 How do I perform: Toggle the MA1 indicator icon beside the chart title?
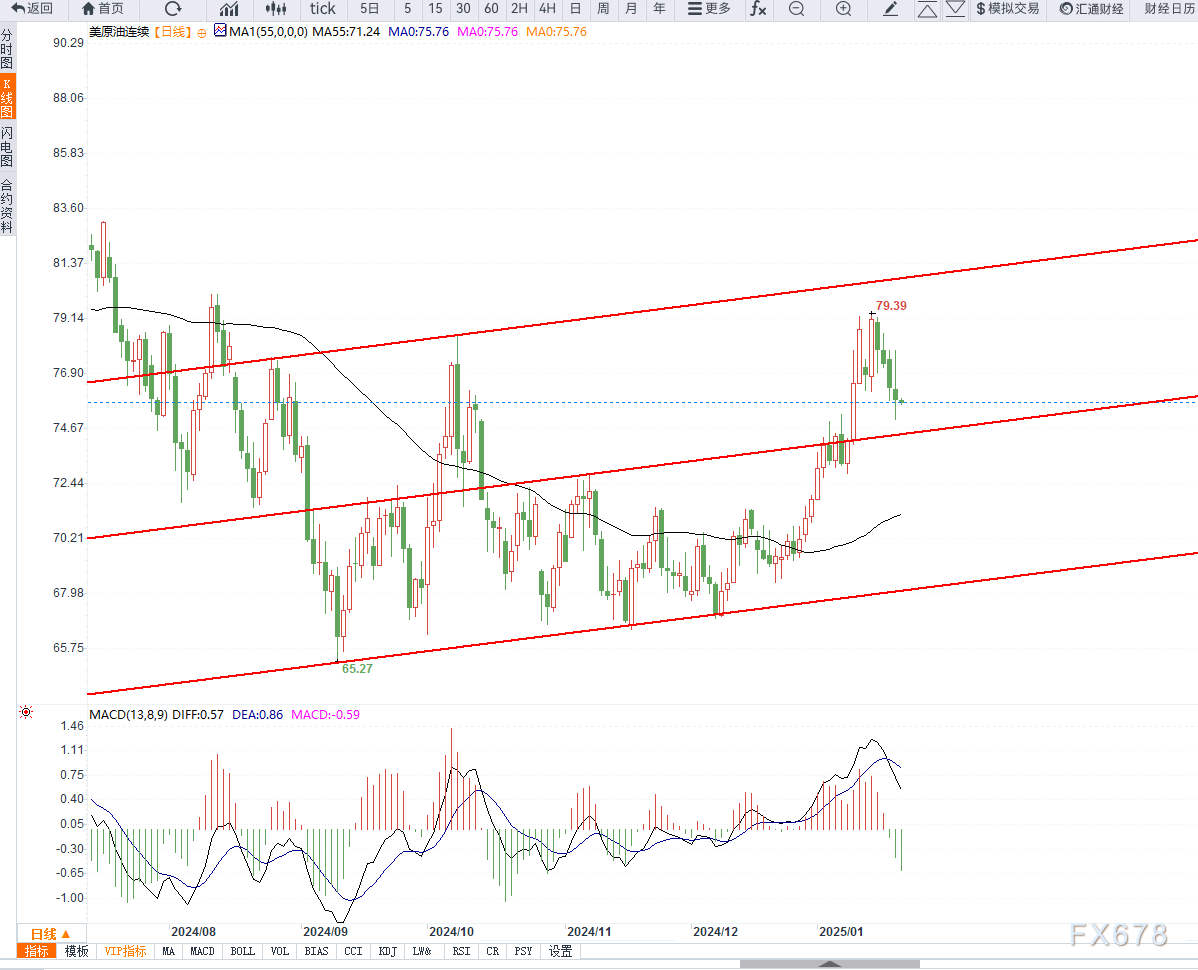point(220,31)
